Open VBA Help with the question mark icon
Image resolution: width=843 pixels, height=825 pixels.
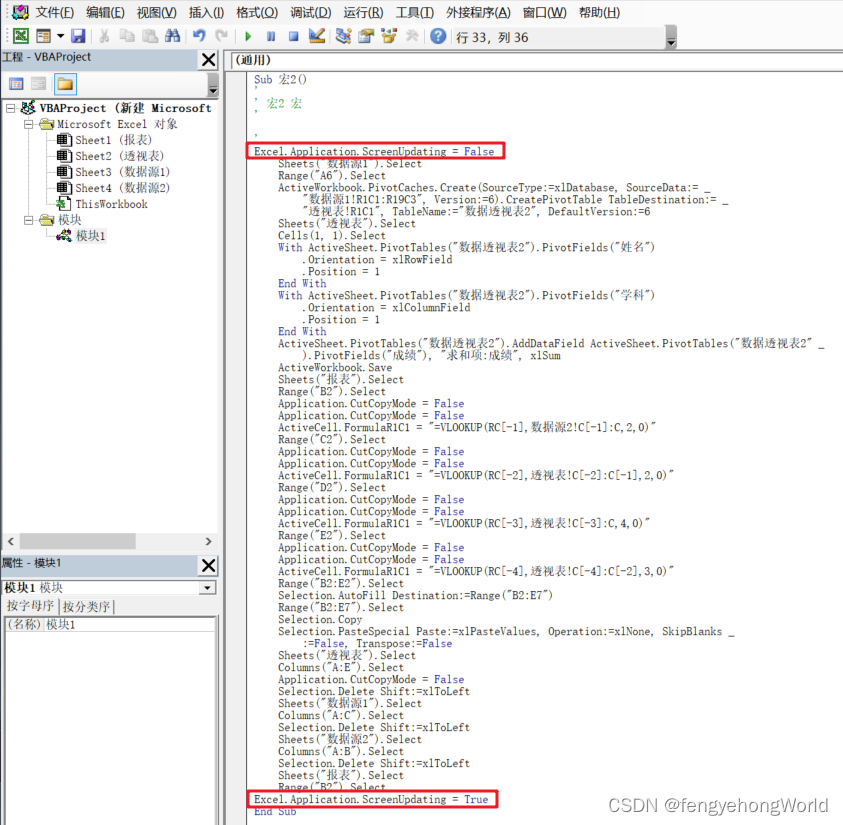click(438, 36)
